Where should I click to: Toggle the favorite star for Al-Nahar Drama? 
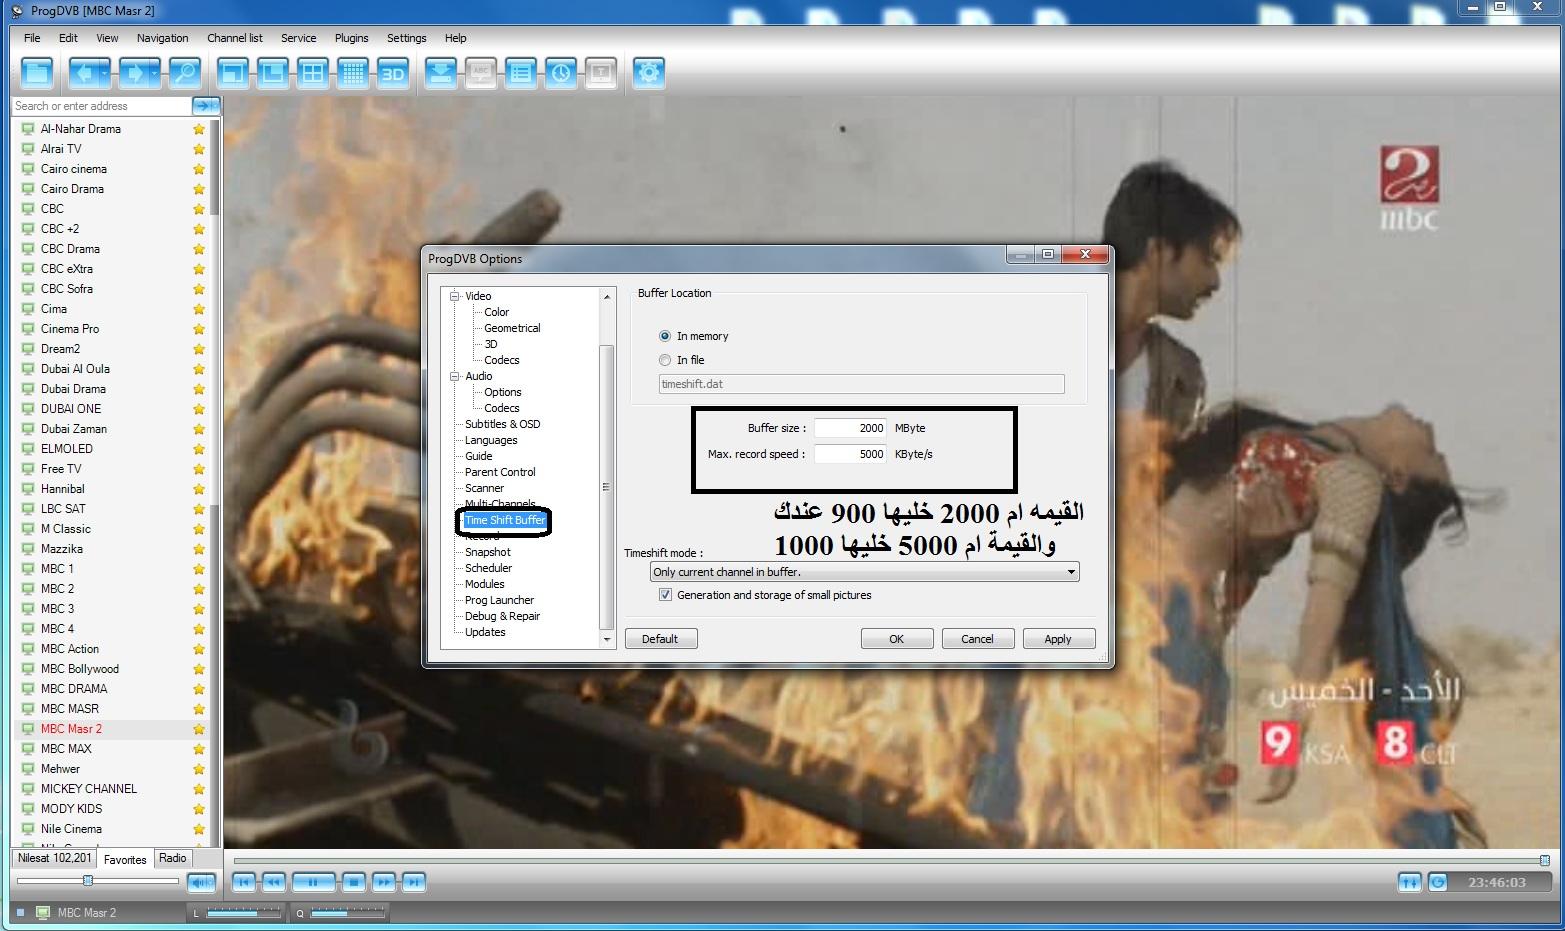(x=199, y=129)
